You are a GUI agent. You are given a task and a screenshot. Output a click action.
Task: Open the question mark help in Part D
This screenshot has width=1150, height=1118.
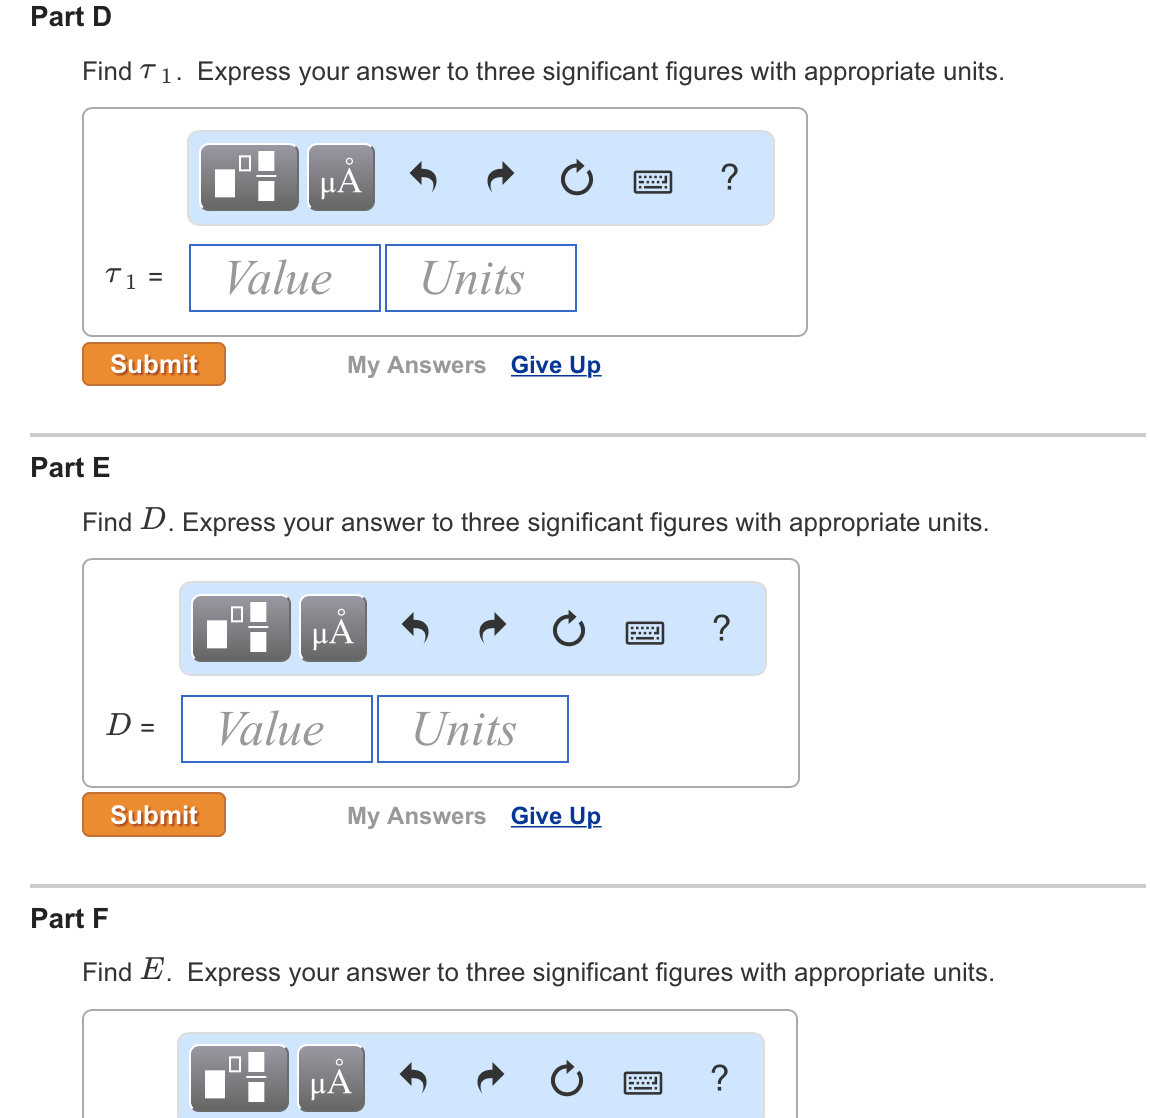pos(729,177)
